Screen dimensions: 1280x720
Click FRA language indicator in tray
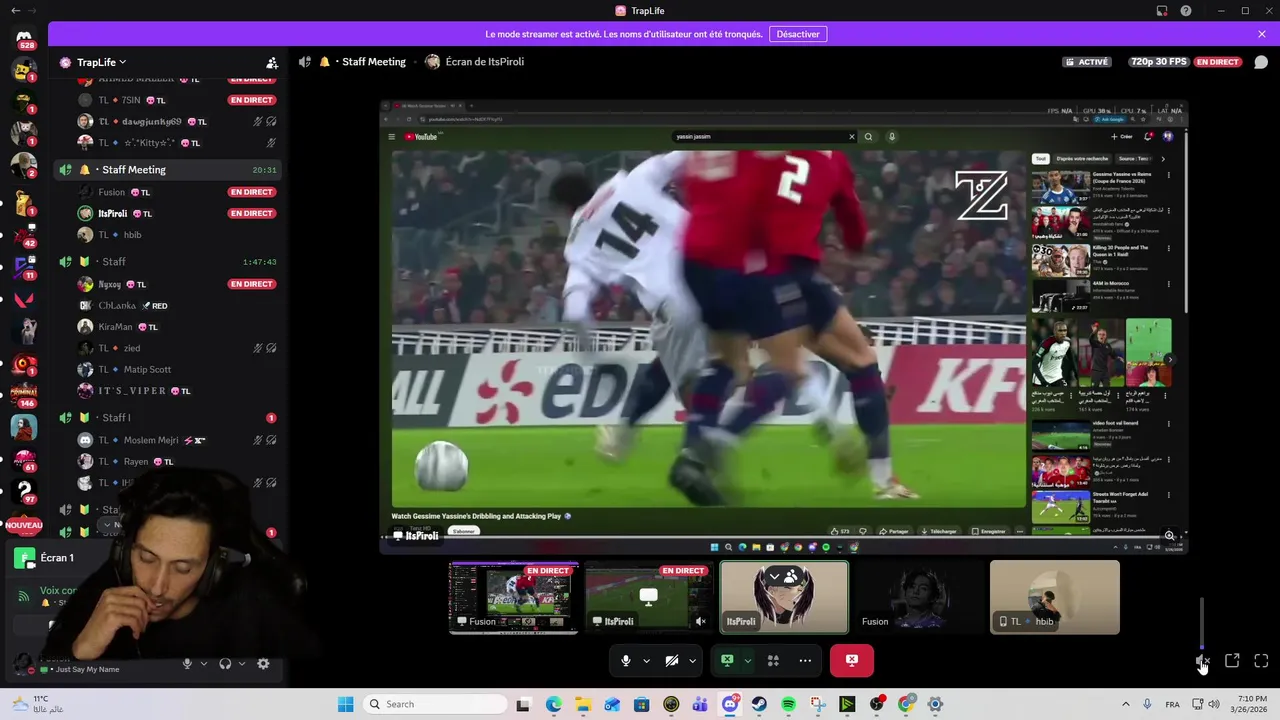pos(1172,704)
